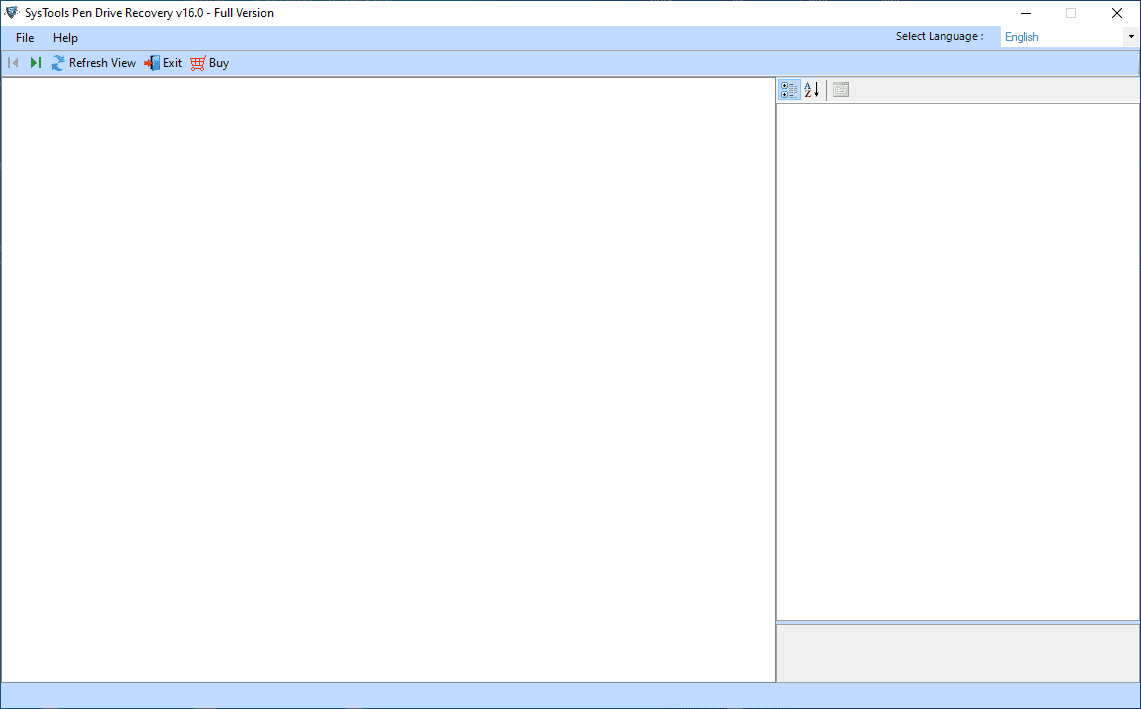Click the grayed previous-step arrow icon
1141x709 pixels.
[13, 63]
